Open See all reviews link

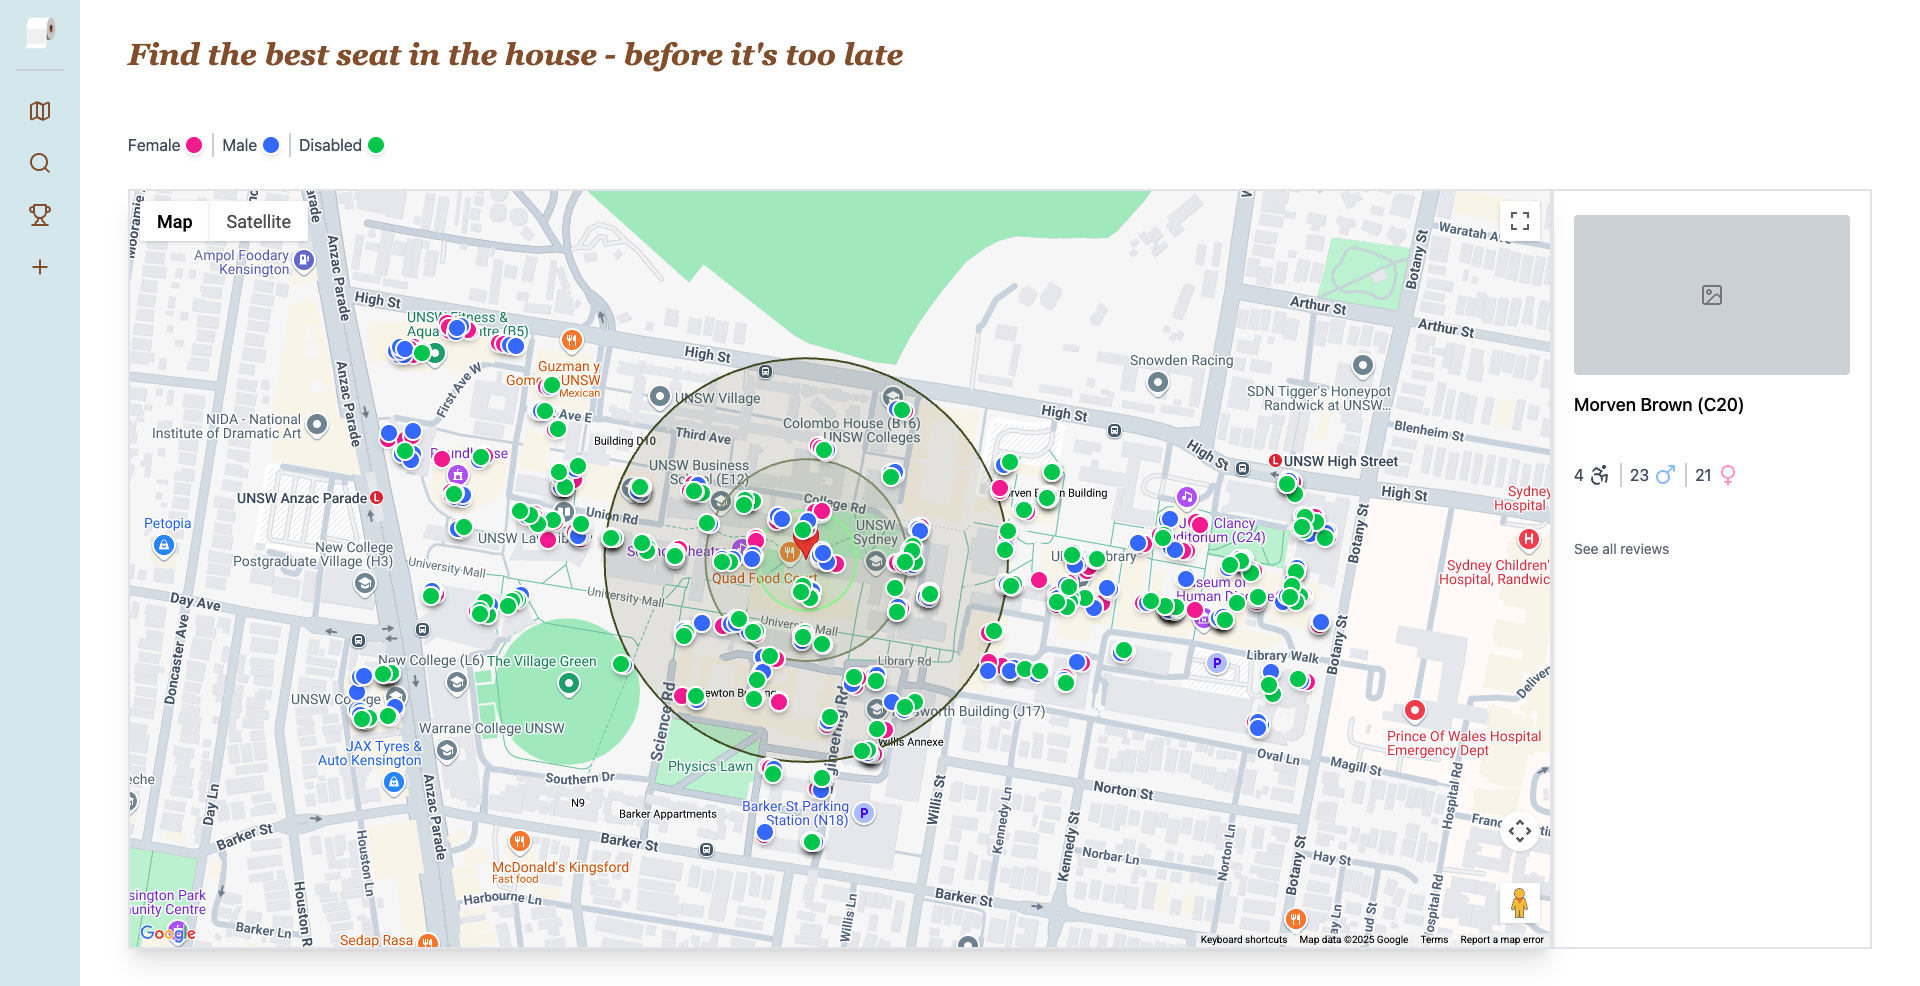[x=1621, y=549]
